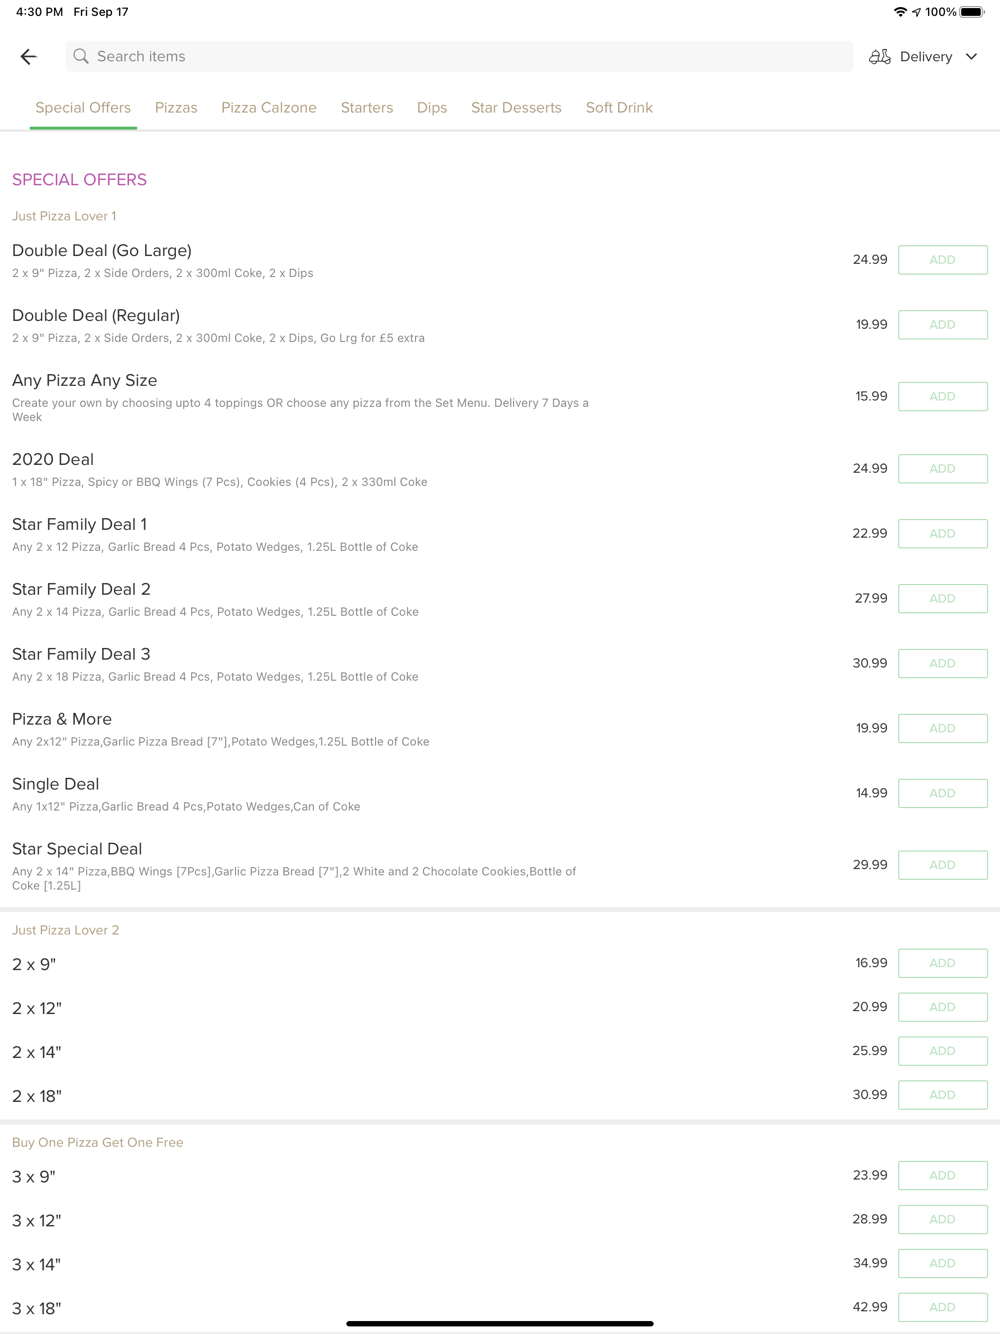Open the Delivery dropdown chevron
This screenshot has height=1334, width=1000.
971,57
